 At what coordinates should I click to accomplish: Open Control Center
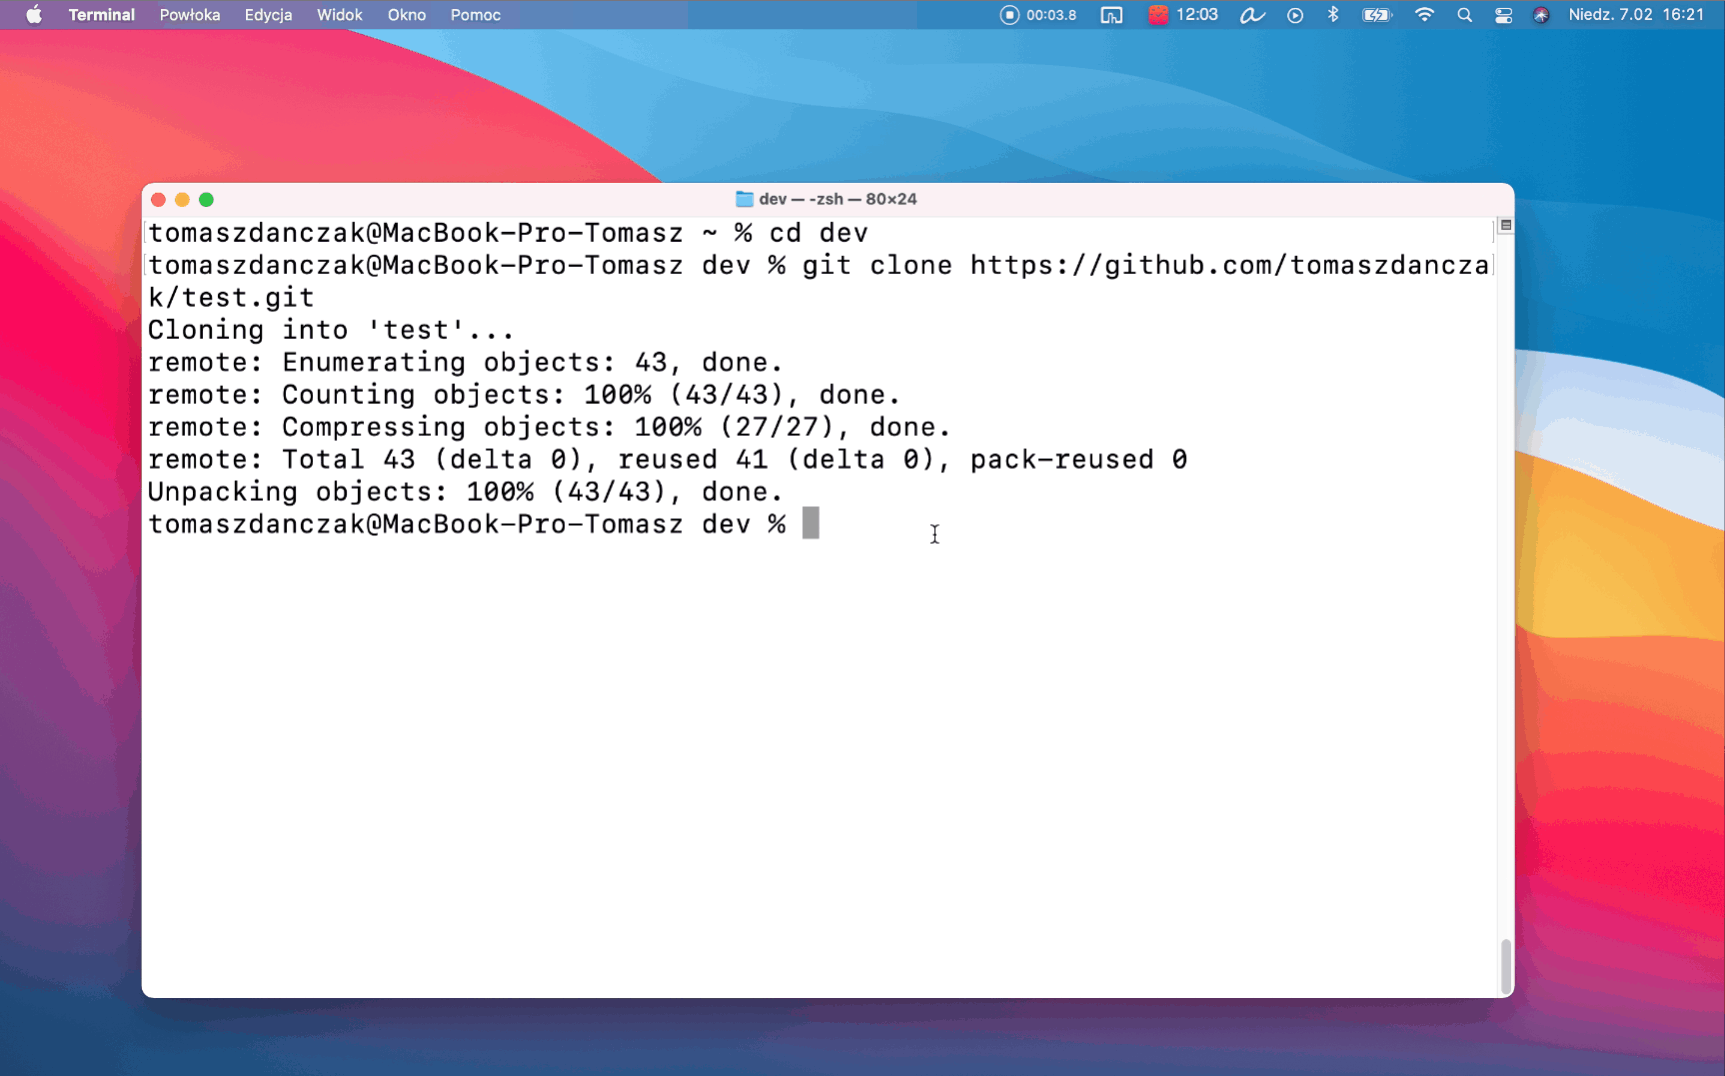pyautogui.click(x=1503, y=15)
